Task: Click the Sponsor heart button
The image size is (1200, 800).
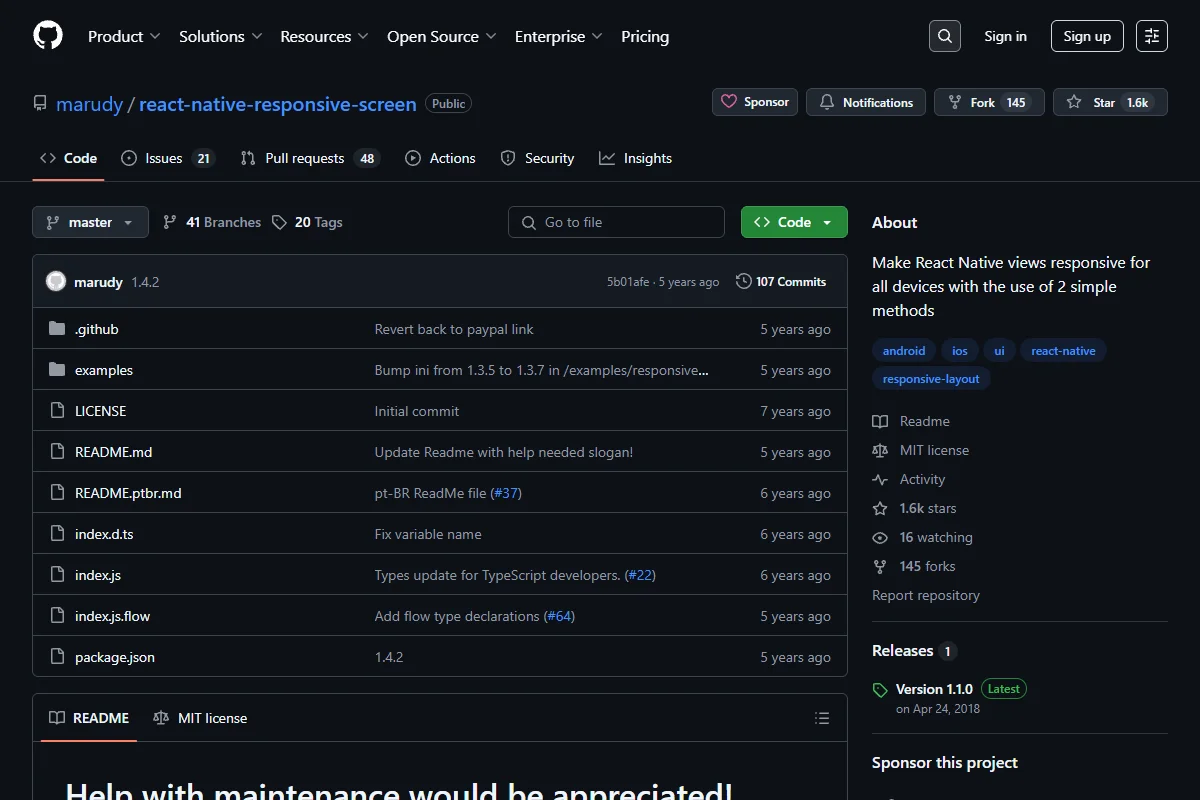Action: pyautogui.click(x=755, y=102)
